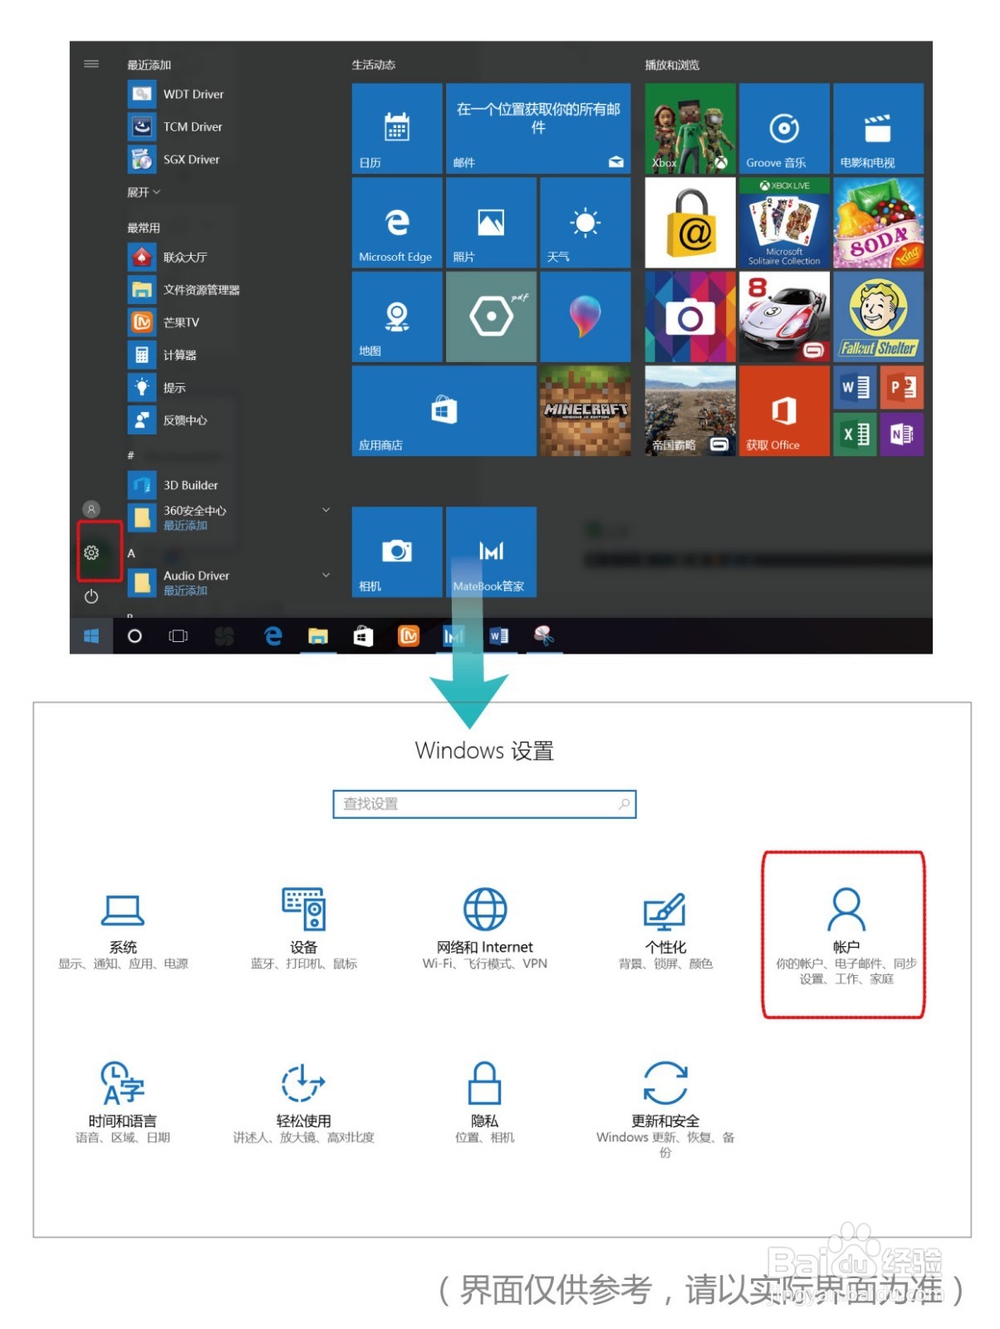The height and width of the screenshot is (1329, 1000).
Task: Open the Excel small tile
Action: click(855, 434)
